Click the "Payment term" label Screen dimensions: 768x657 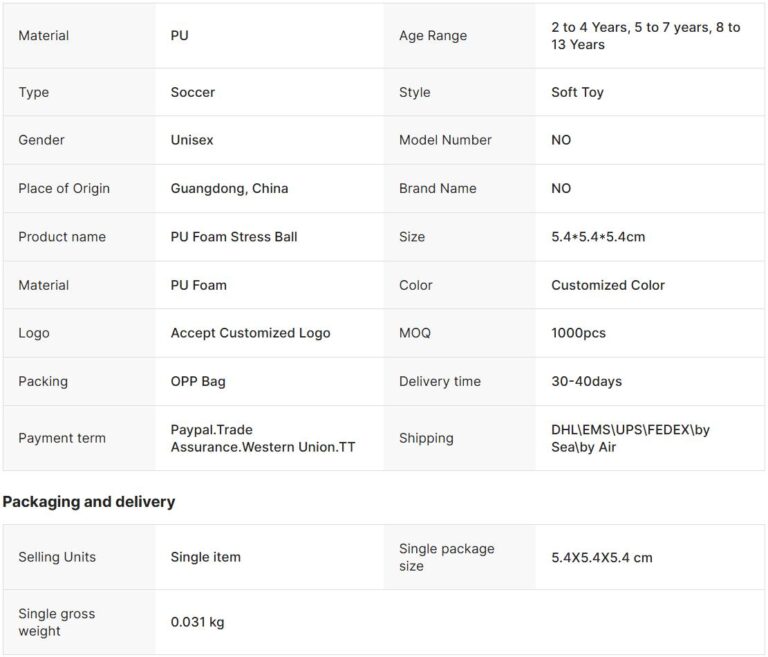click(61, 438)
